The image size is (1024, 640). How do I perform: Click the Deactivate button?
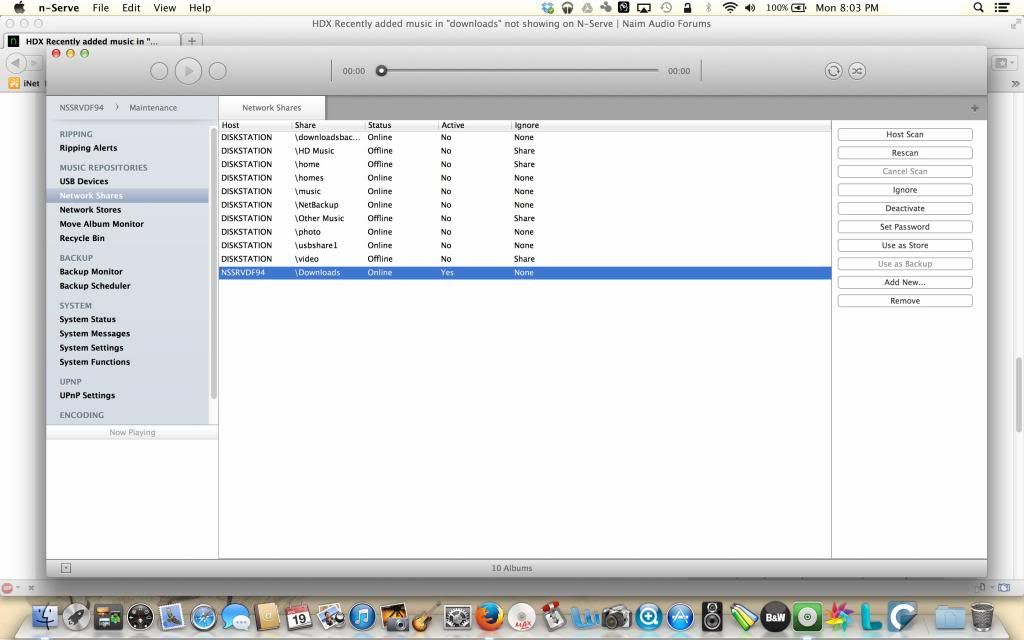pos(904,208)
